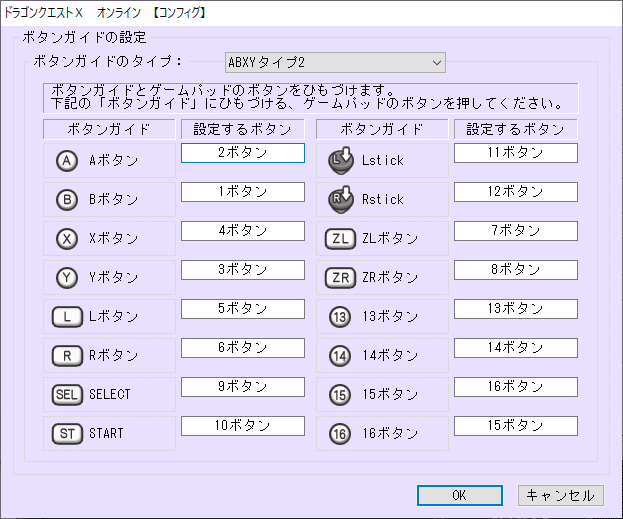The height and width of the screenshot is (519, 623).
Task: Click the Rstick guide label text
Action: click(x=383, y=199)
